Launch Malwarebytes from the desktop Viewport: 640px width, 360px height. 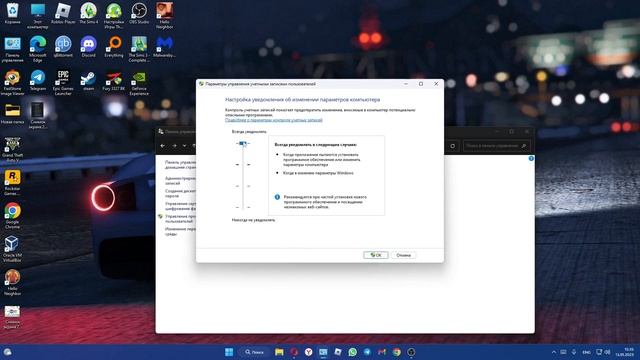coord(164,47)
